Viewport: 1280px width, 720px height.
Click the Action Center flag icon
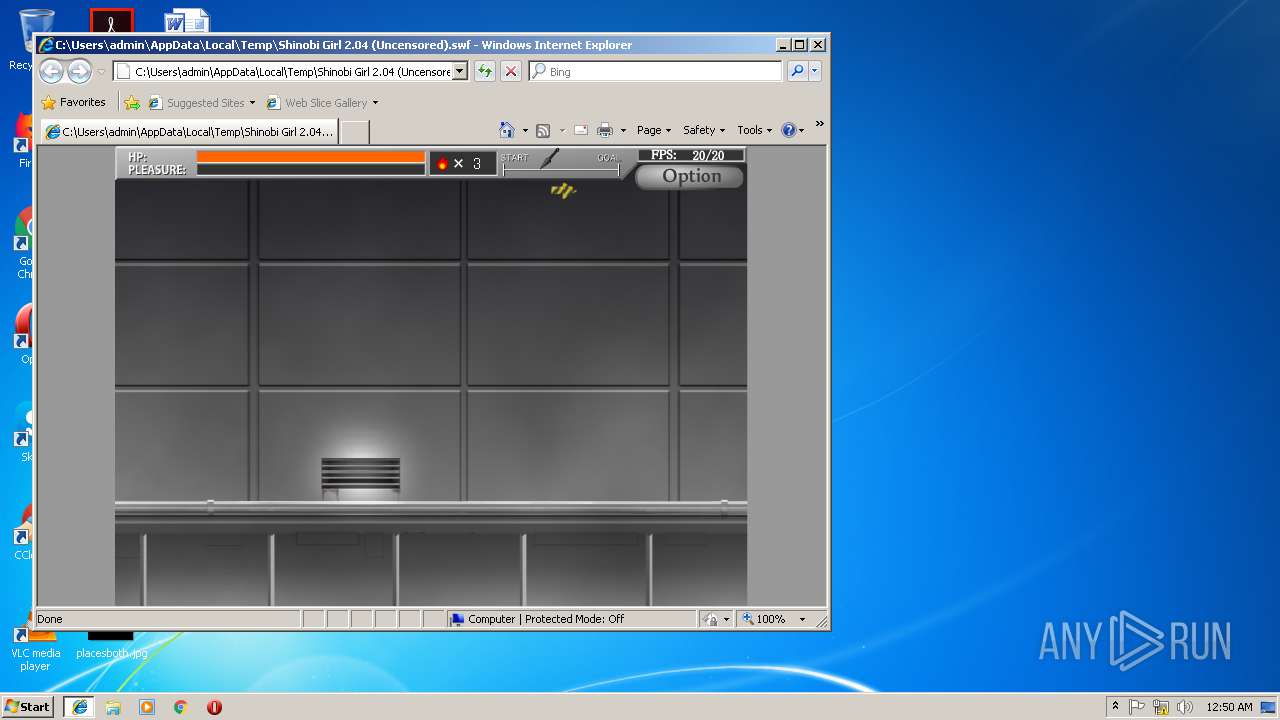pos(1137,707)
